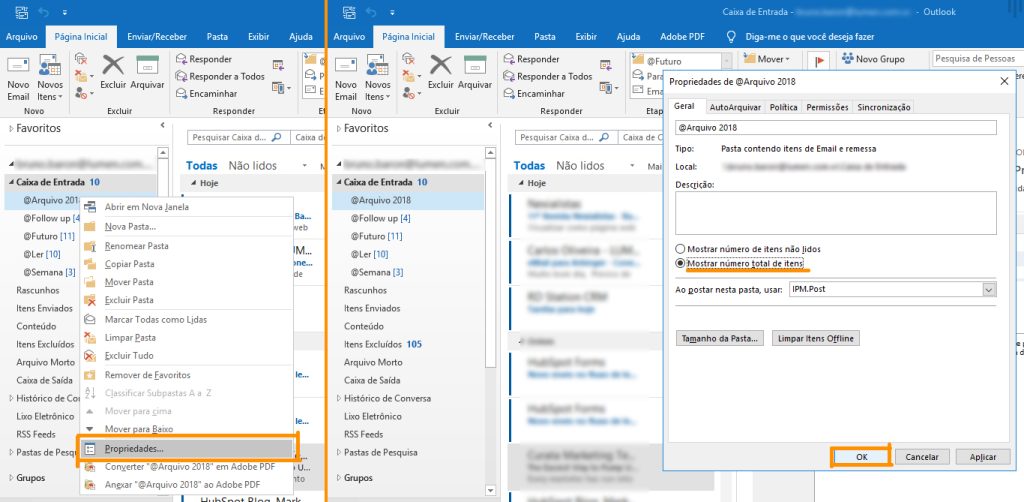Open the Adobe PDF ribbon tab
Screen dimensions: 1024x502
tap(683, 36)
